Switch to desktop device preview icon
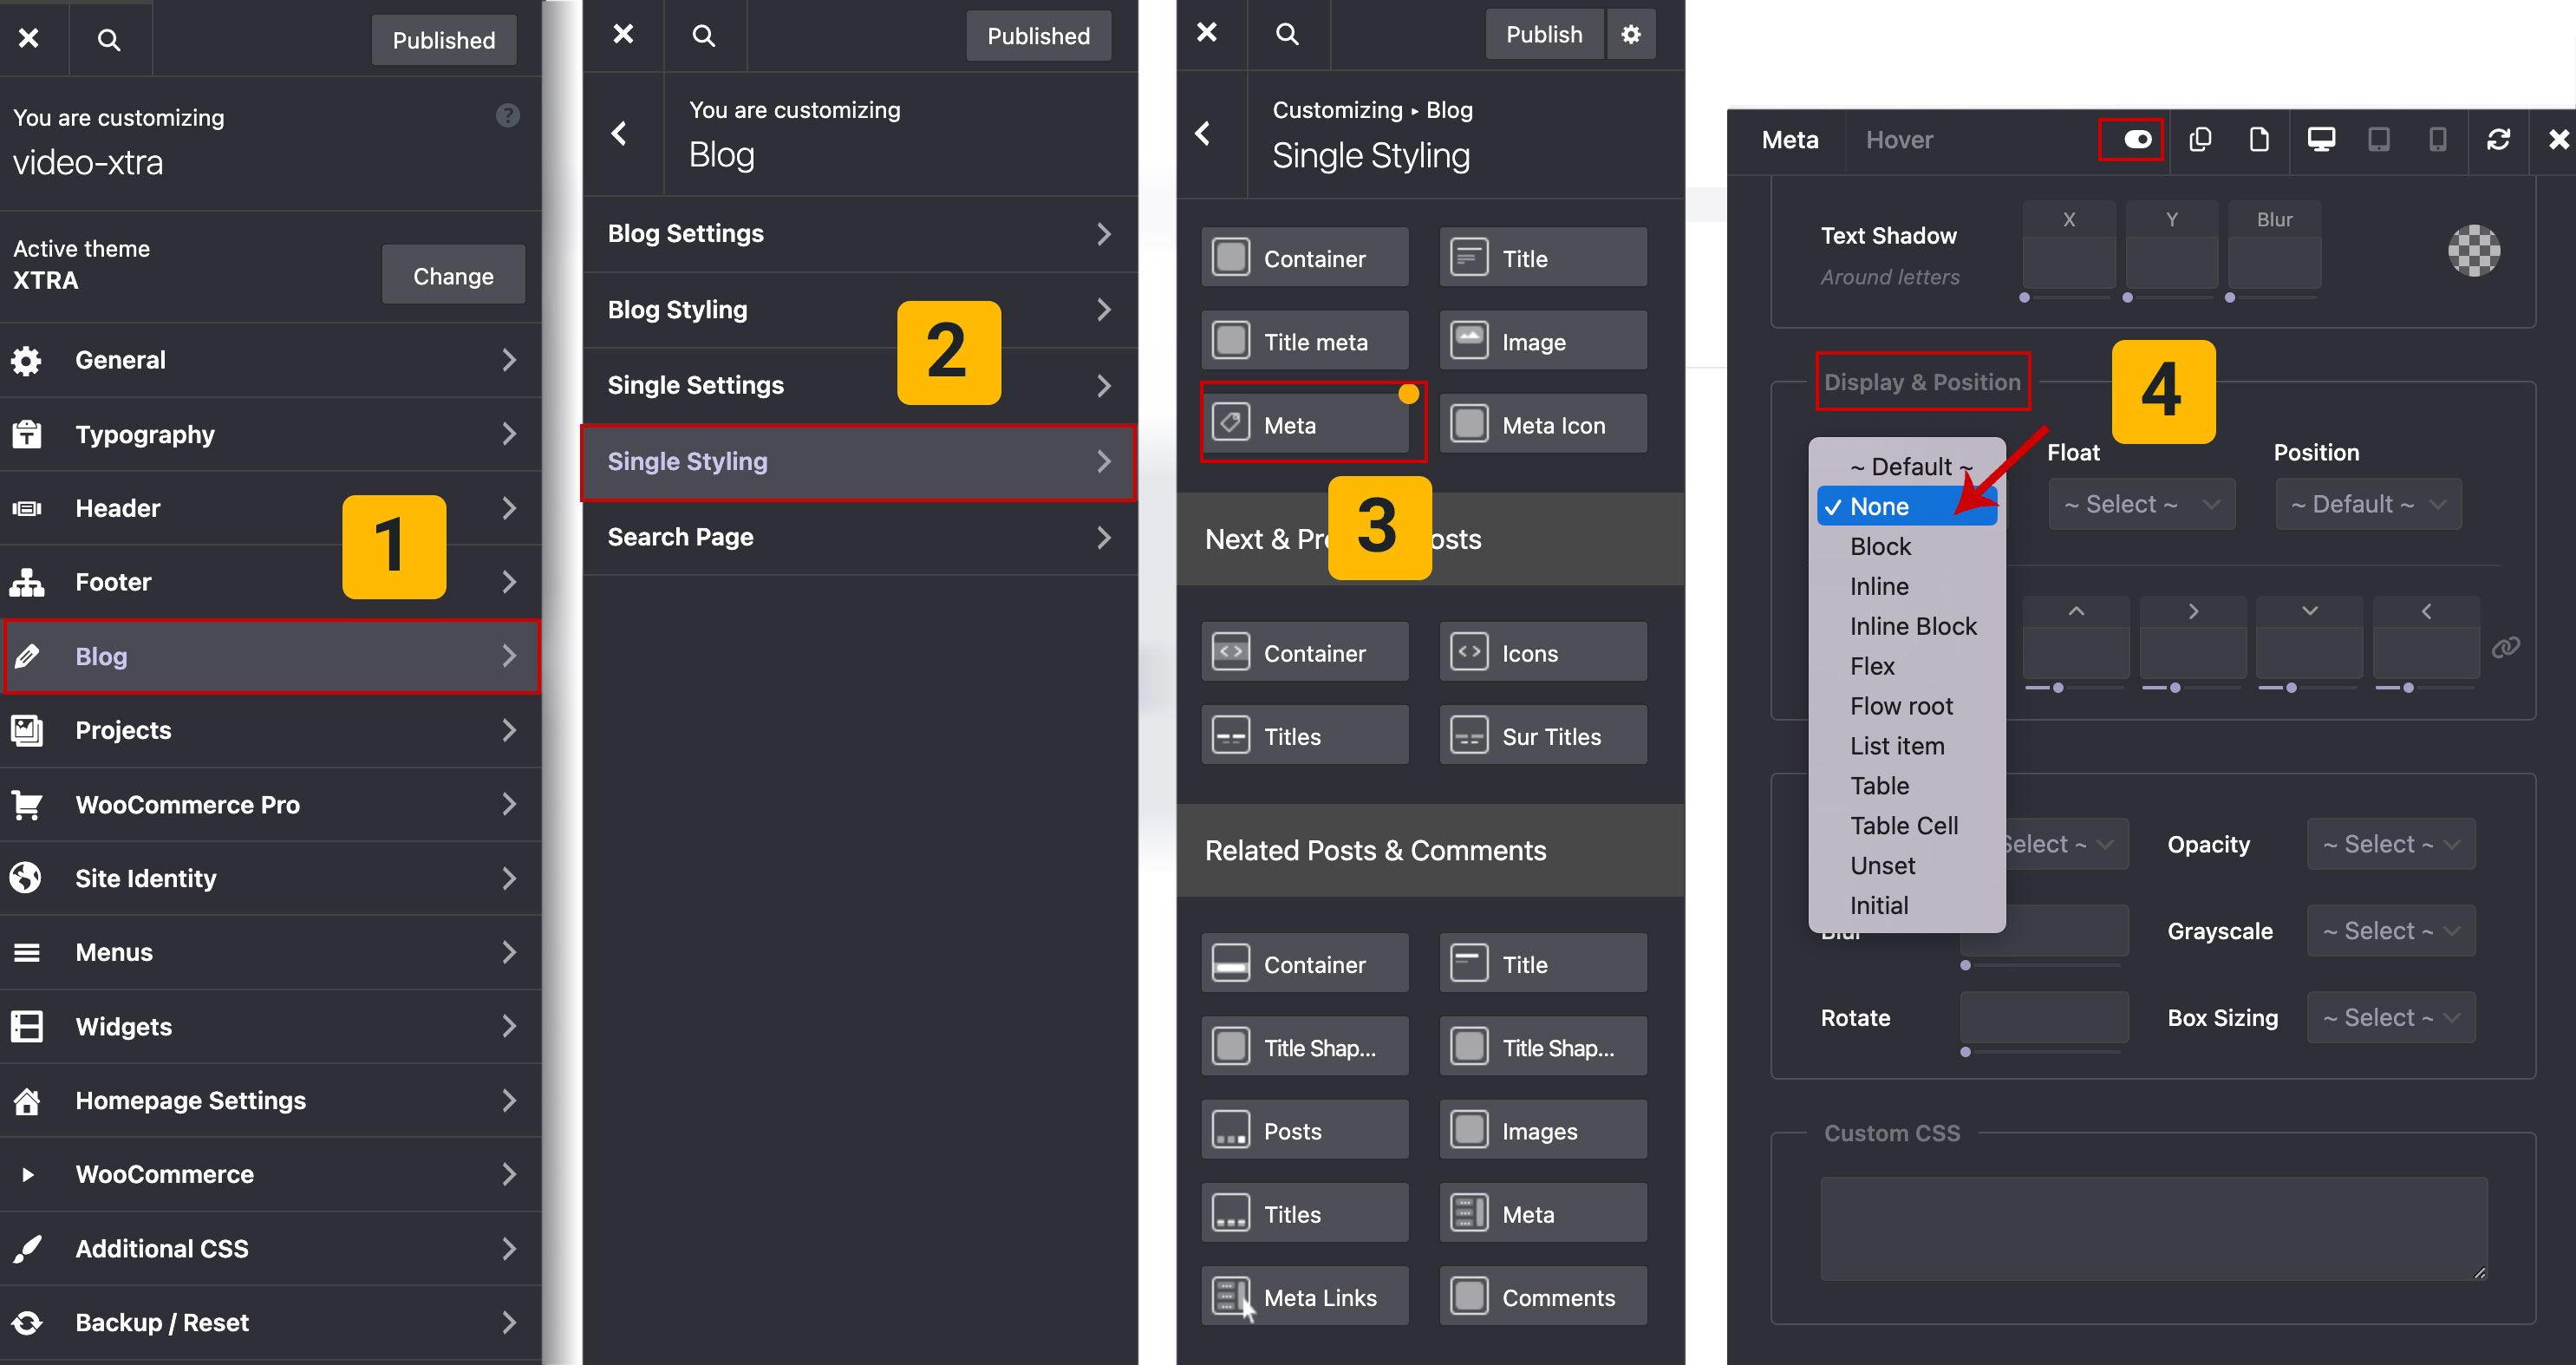Screen dimensions: 2576x1365 point(2320,140)
